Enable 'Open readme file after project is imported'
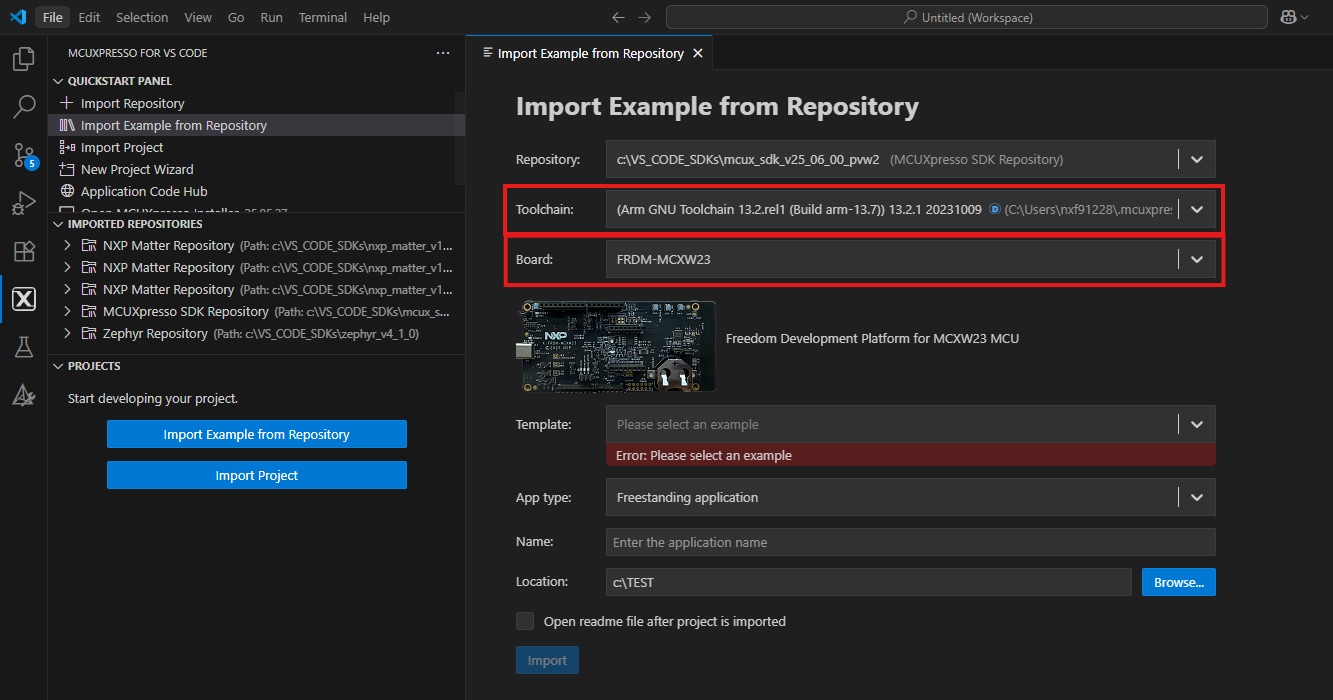The image size is (1333, 700). 524,620
